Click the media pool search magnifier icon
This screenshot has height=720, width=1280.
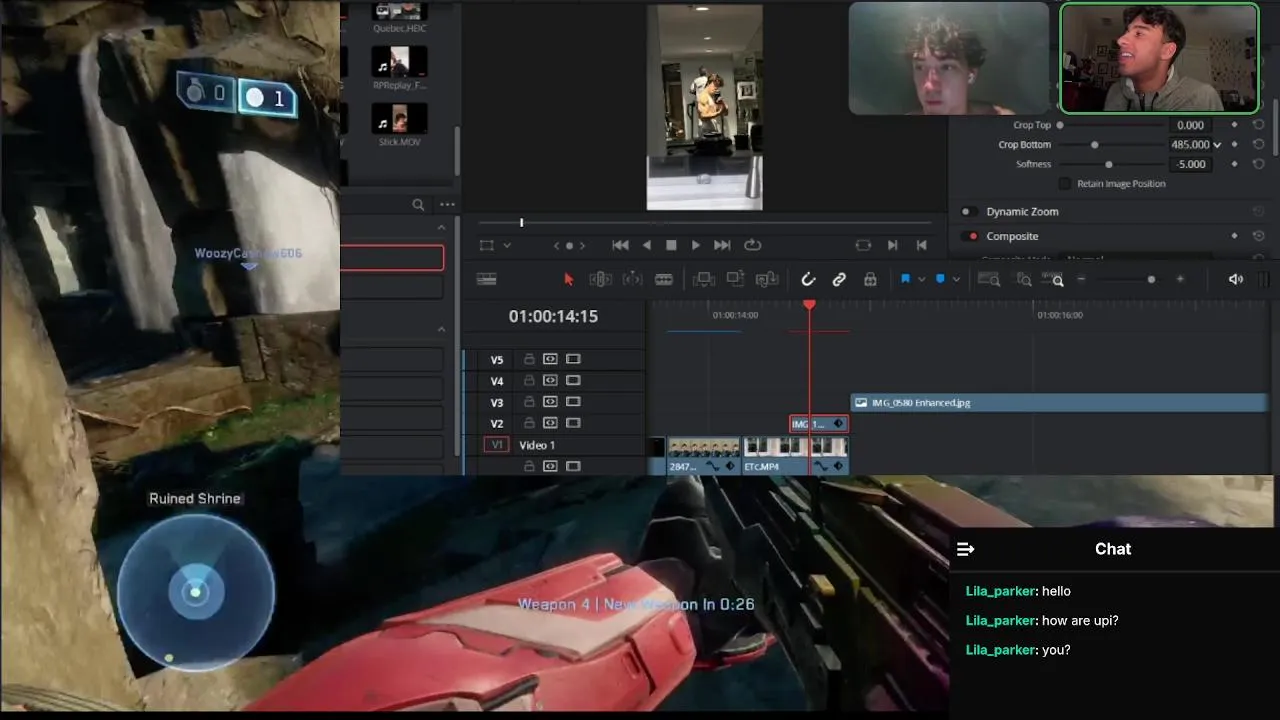(418, 204)
